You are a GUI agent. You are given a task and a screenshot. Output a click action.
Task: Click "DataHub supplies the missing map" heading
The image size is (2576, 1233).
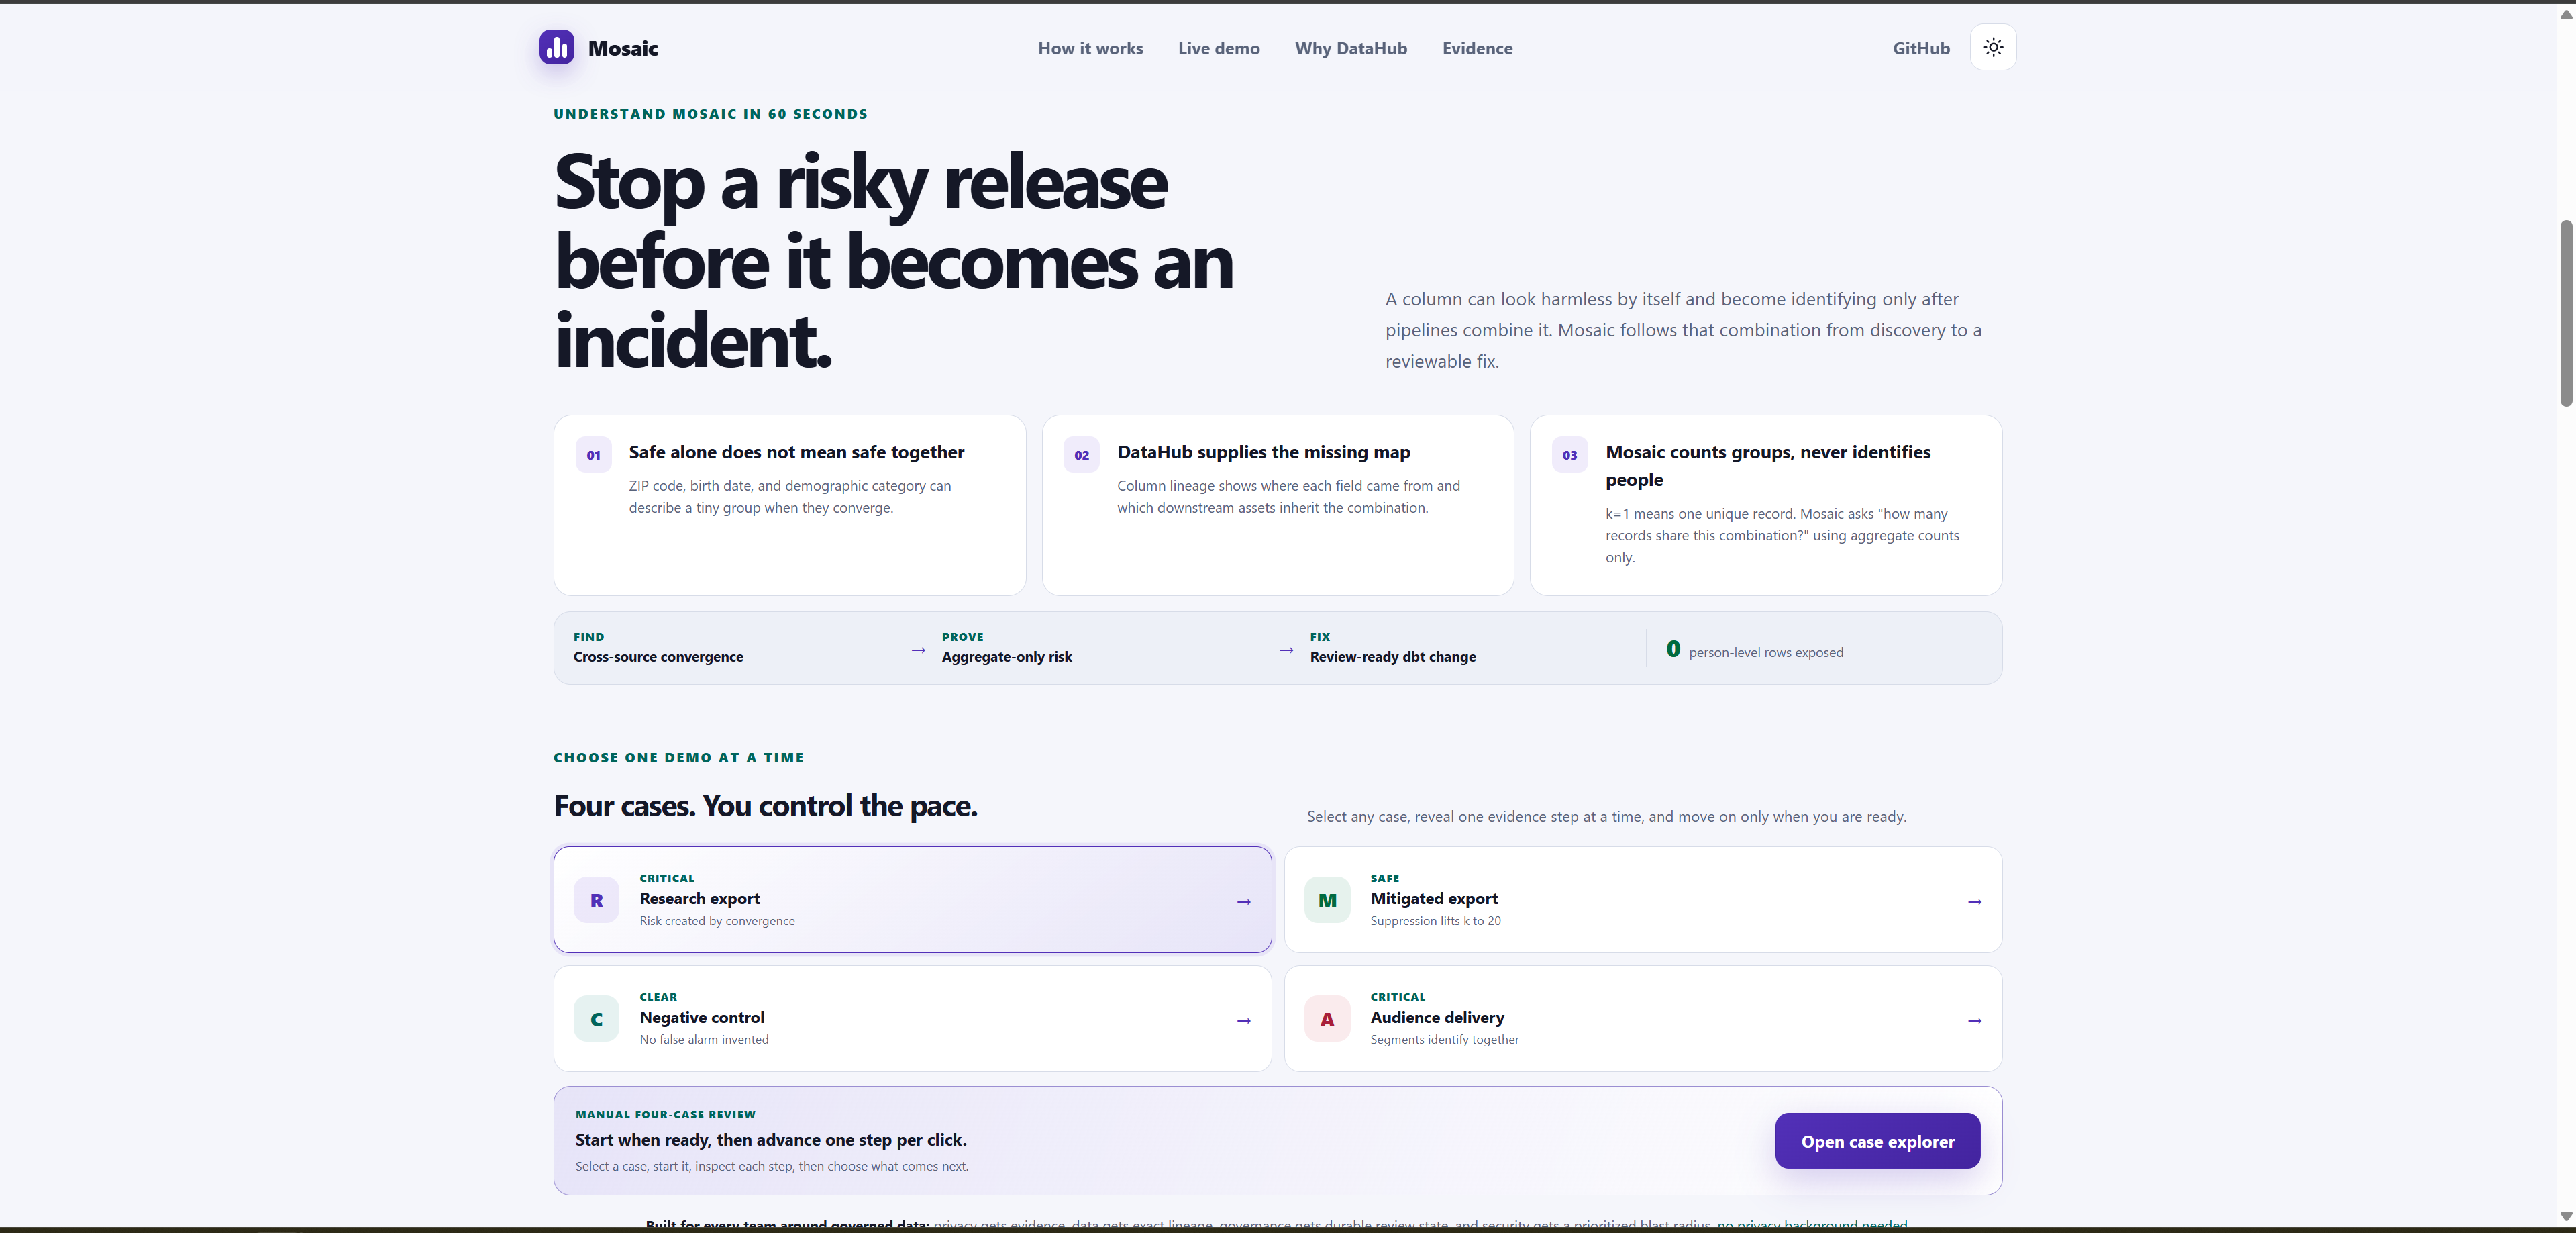pyautogui.click(x=1263, y=452)
